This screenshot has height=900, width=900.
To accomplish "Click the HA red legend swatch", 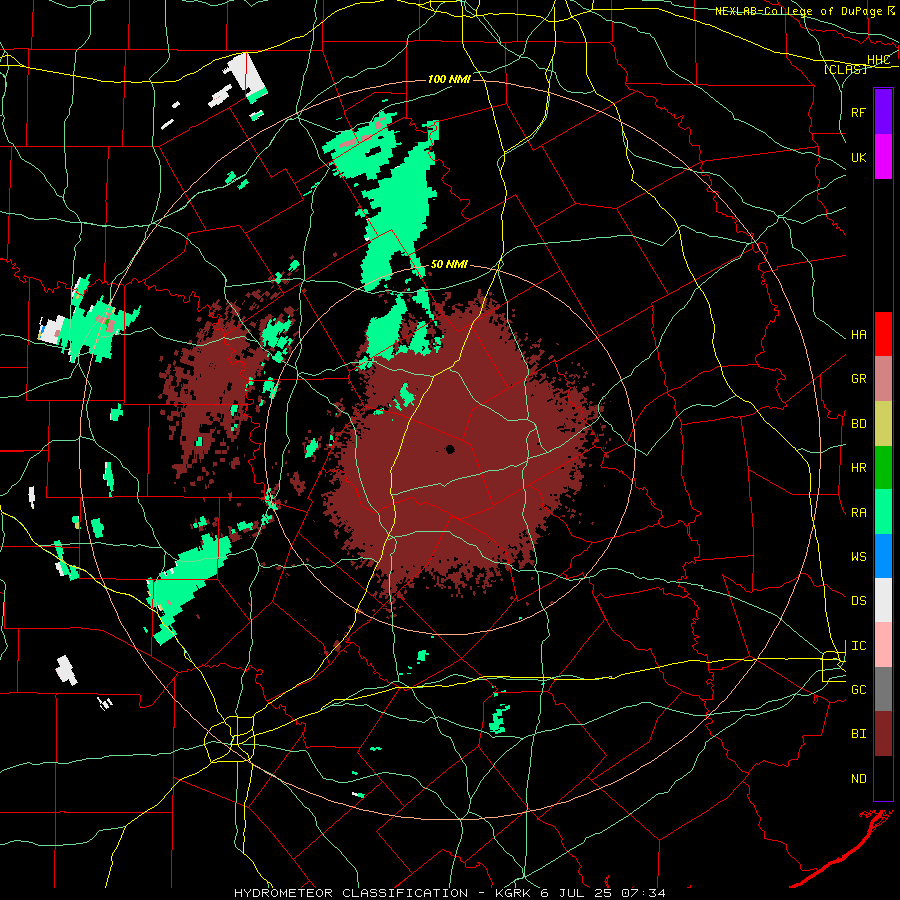I will tap(883, 334).
